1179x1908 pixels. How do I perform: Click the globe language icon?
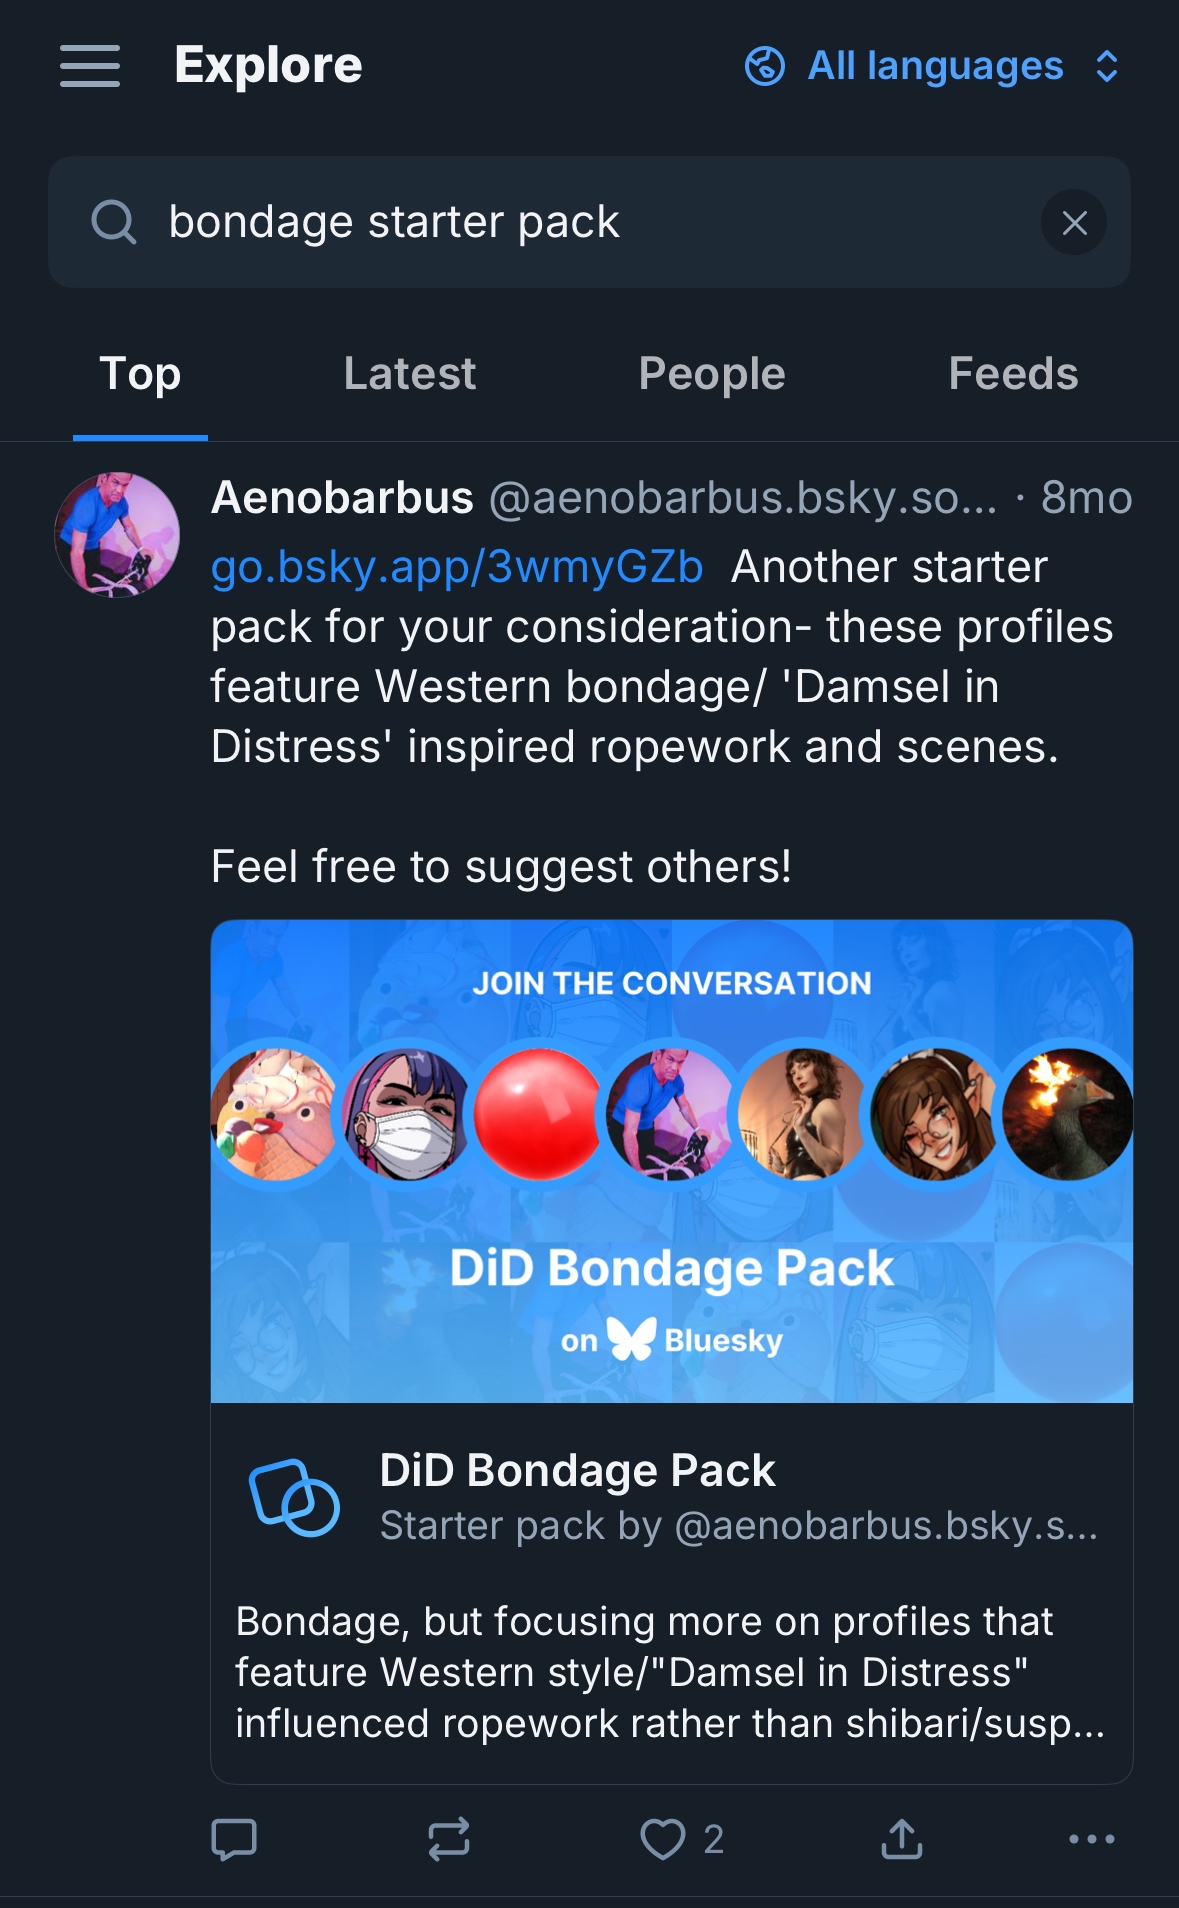click(x=765, y=67)
